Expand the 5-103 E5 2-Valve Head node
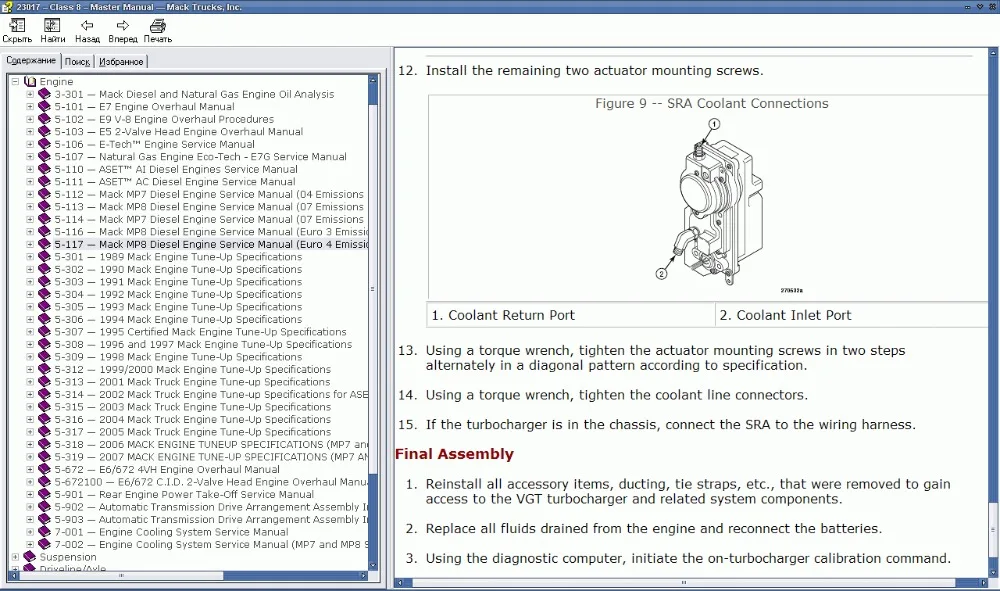1000x591 pixels. pos(29,132)
